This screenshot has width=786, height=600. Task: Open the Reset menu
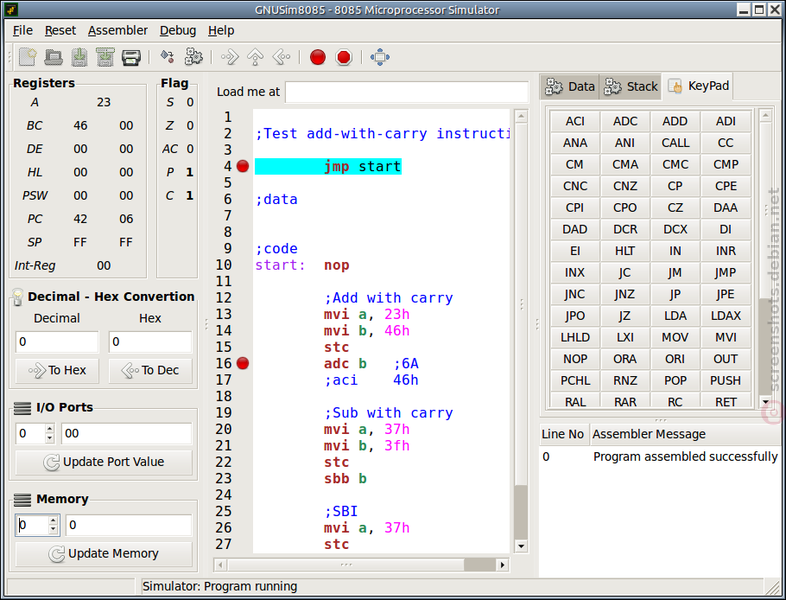pos(60,31)
